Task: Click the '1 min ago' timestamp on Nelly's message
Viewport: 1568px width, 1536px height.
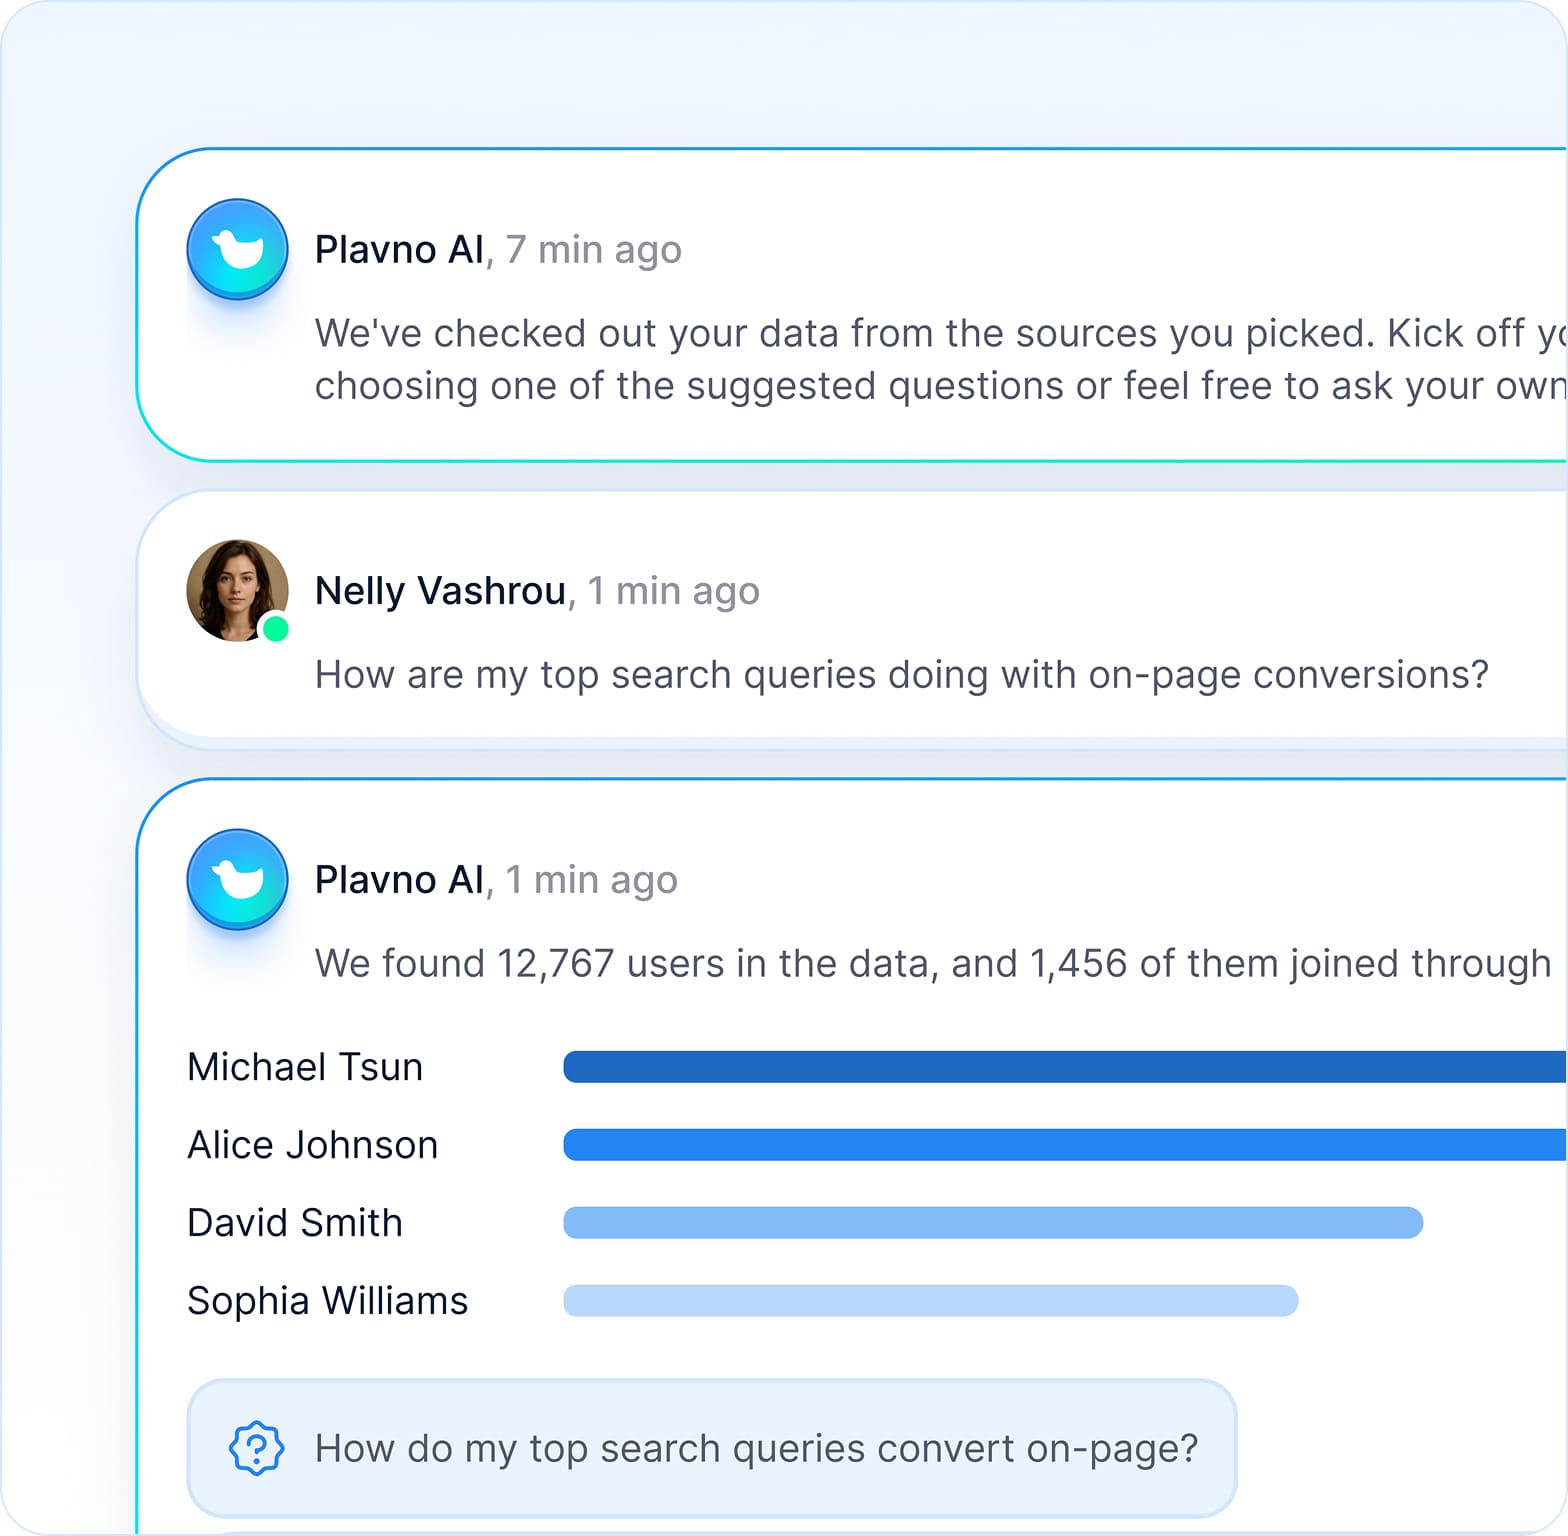Action: tap(672, 591)
